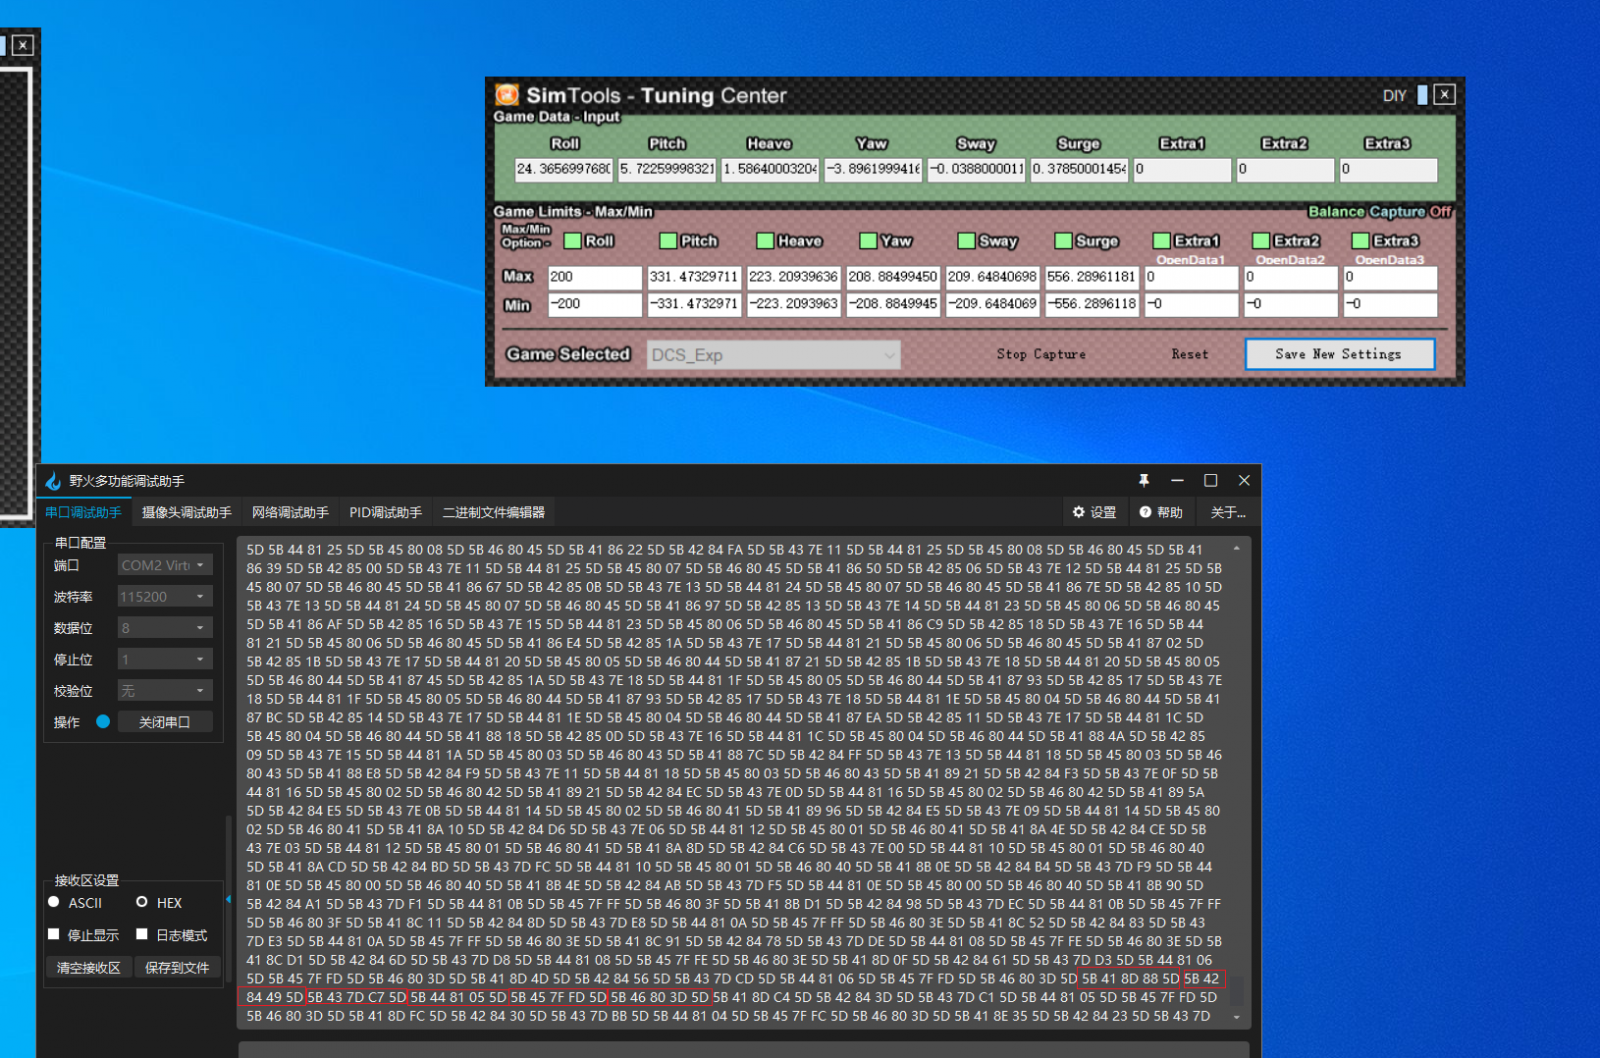
Task: Click the pin window icon
Action: (1144, 481)
